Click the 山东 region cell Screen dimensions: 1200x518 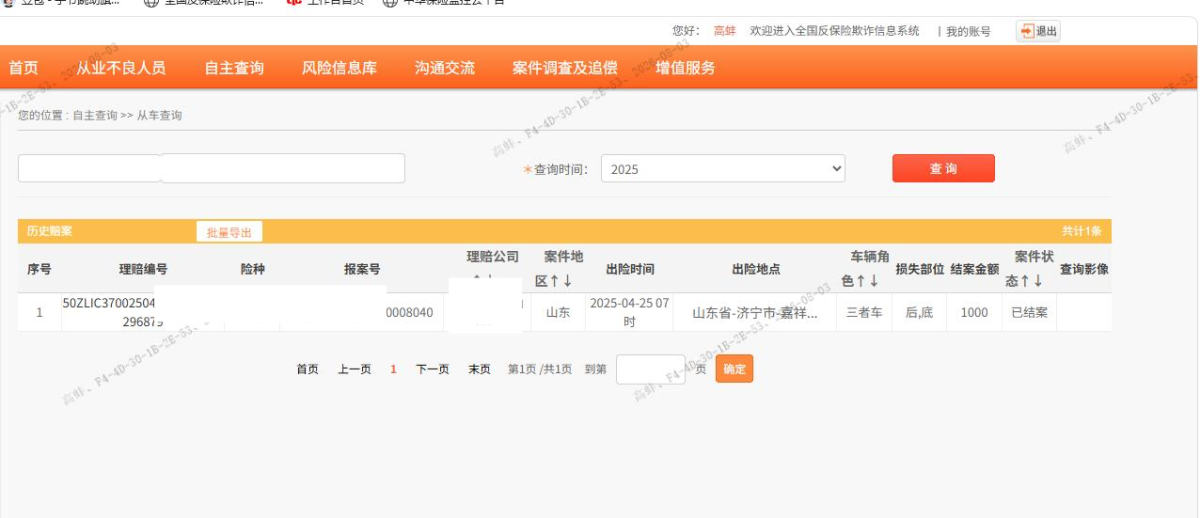[558, 312]
